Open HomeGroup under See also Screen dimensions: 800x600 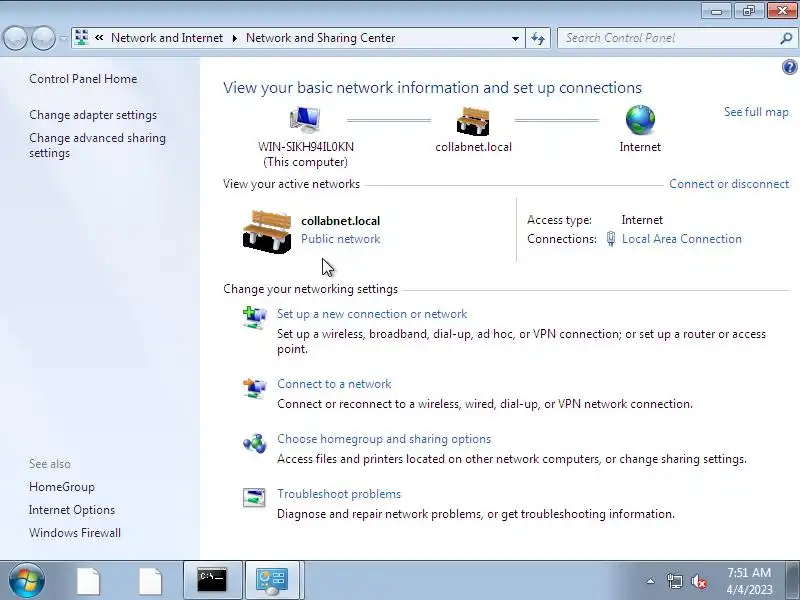coord(62,487)
